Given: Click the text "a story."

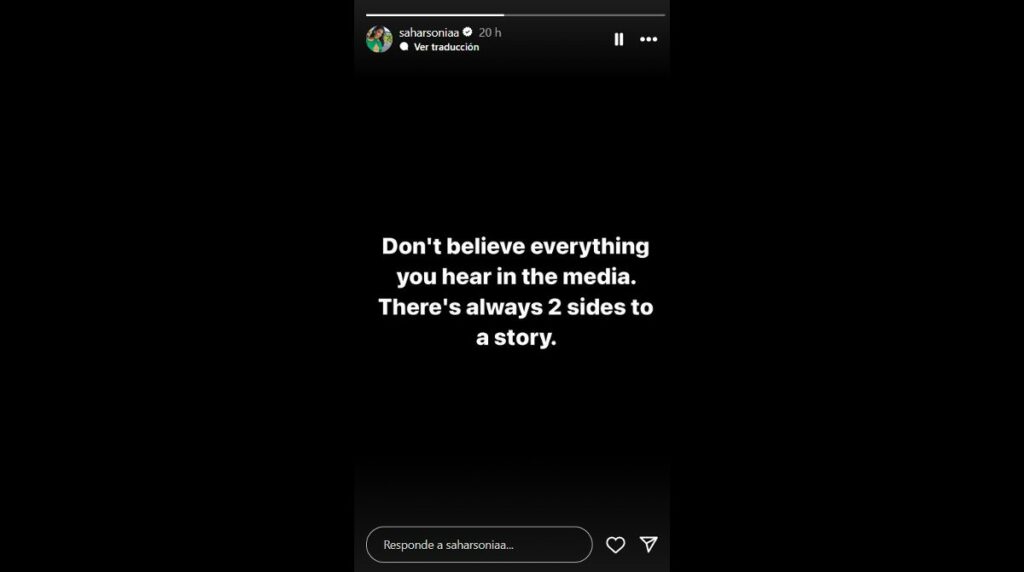Looking at the screenshot, I should click(516, 338).
